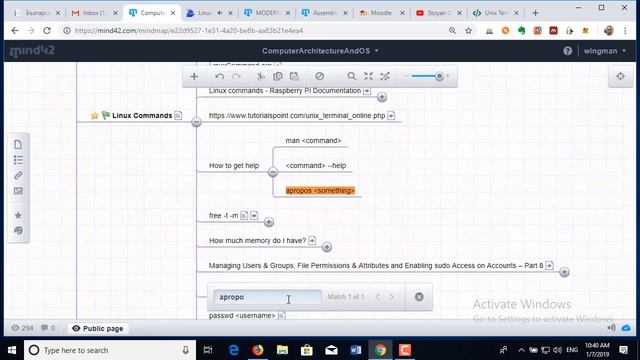Open link icon of tutorialspoint node
Image resolution: width=640 pixels, height=360 pixels.
click(x=391, y=116)
